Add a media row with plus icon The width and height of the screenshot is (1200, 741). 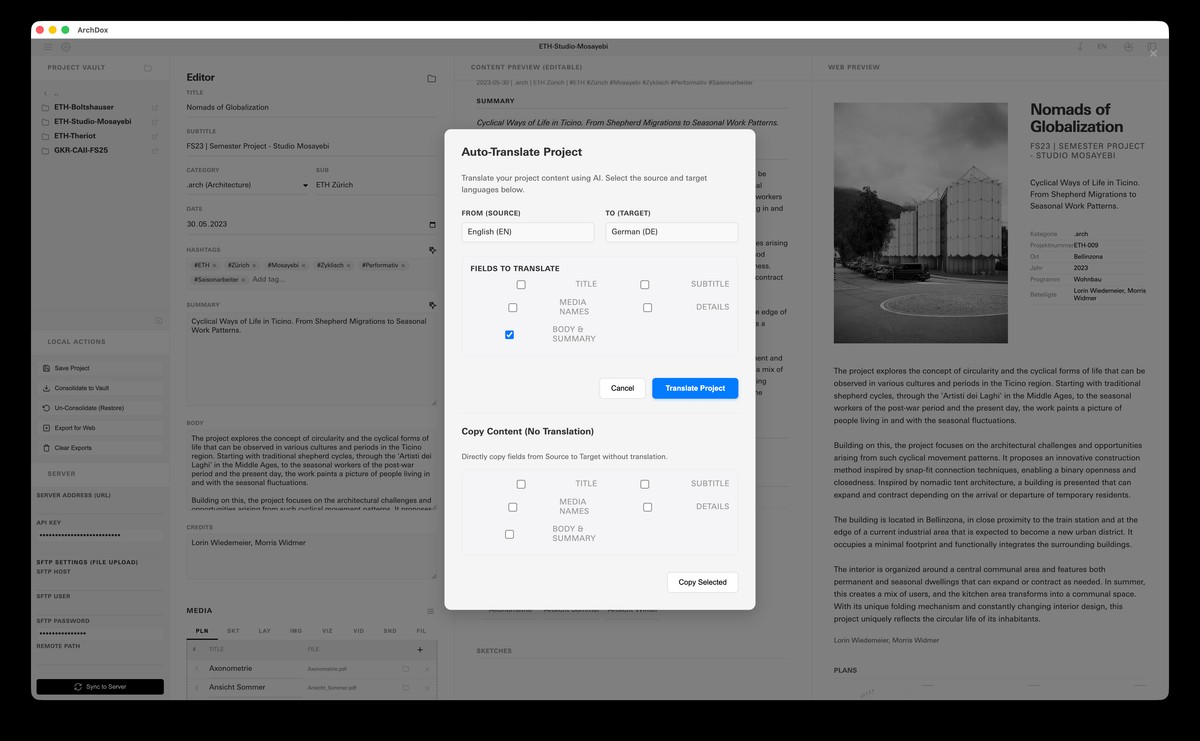(420, 650)
